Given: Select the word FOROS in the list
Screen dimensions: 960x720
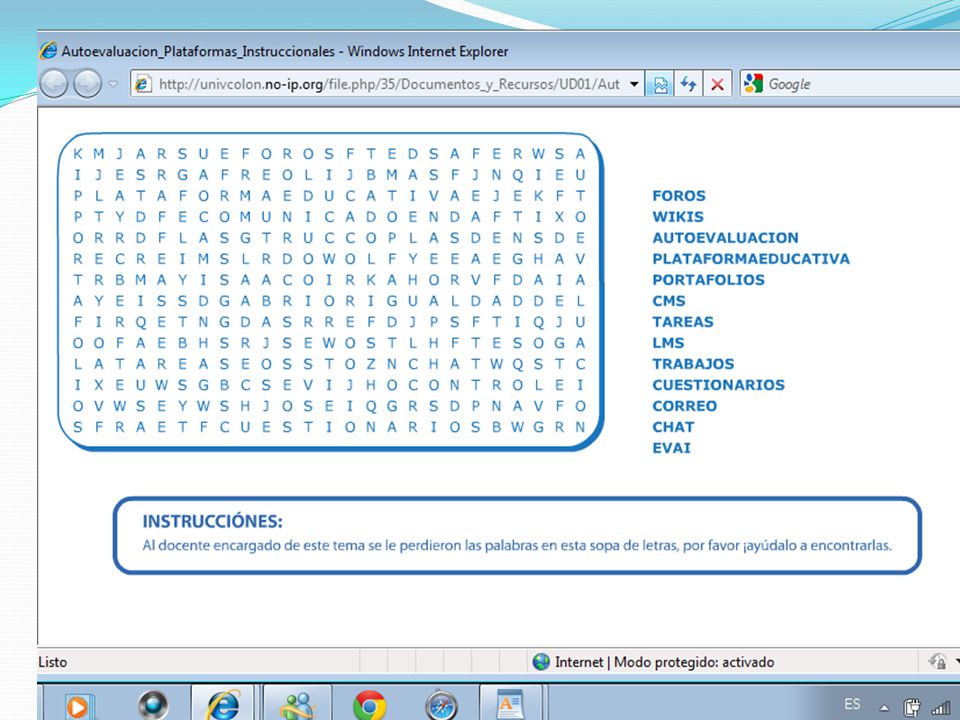Looking at the screenshot, I should point(679,196).
